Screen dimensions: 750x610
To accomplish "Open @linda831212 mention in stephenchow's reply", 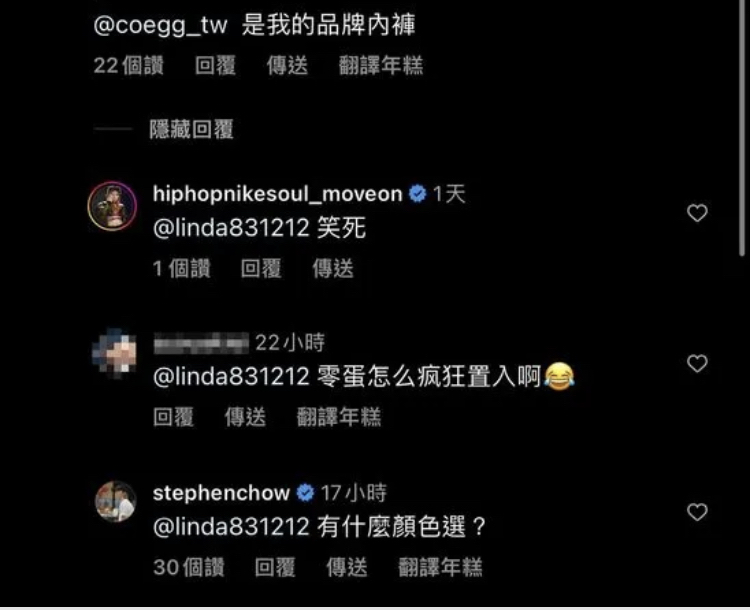I will tap(231, 527).
